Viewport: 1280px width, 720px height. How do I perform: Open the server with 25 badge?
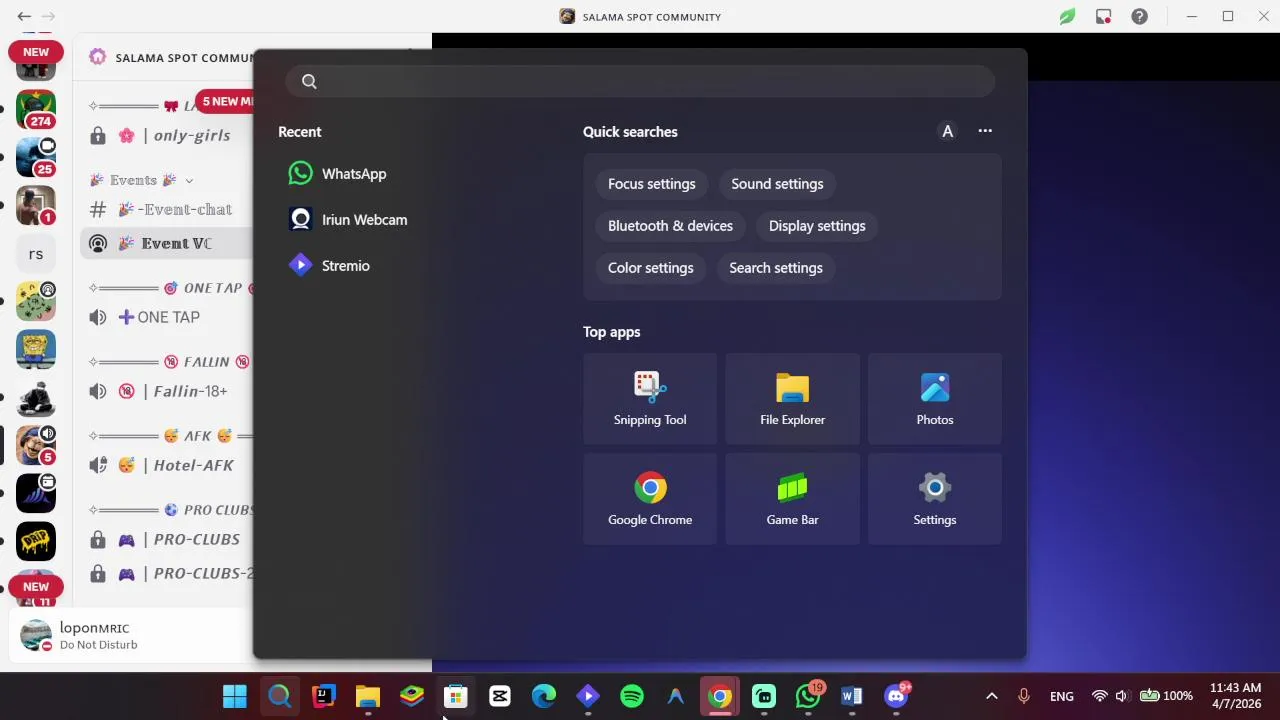[36, 157]
